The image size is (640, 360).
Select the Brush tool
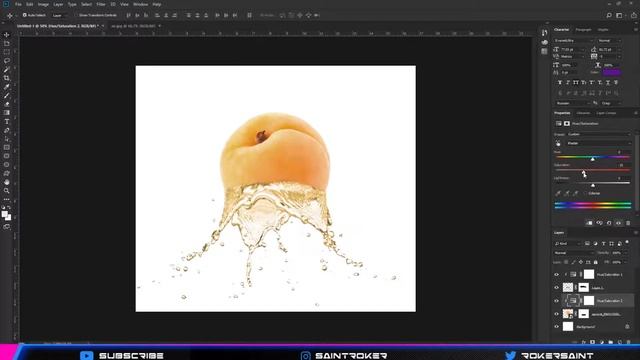7,96
